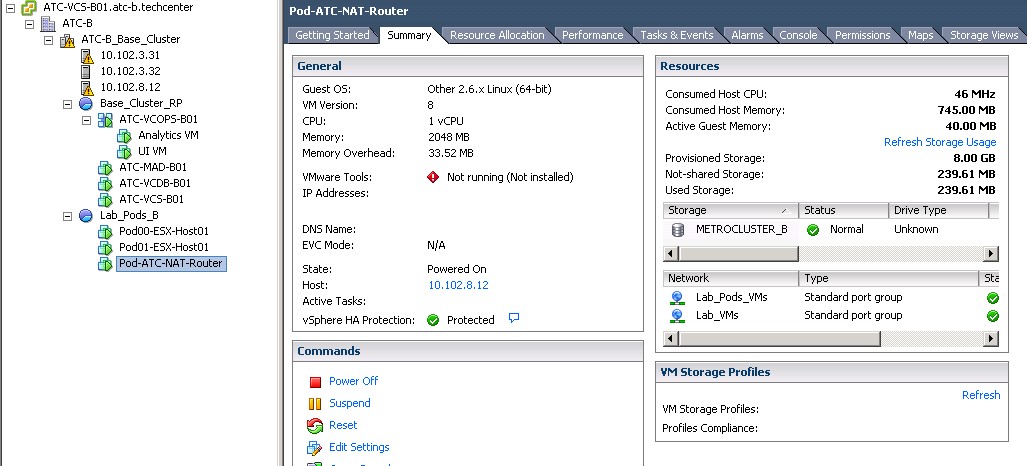Collapse the ATC-VCOPS-B01 vApp node
Viewport: 1027px width, 466px height.
[x=87, y=120]
